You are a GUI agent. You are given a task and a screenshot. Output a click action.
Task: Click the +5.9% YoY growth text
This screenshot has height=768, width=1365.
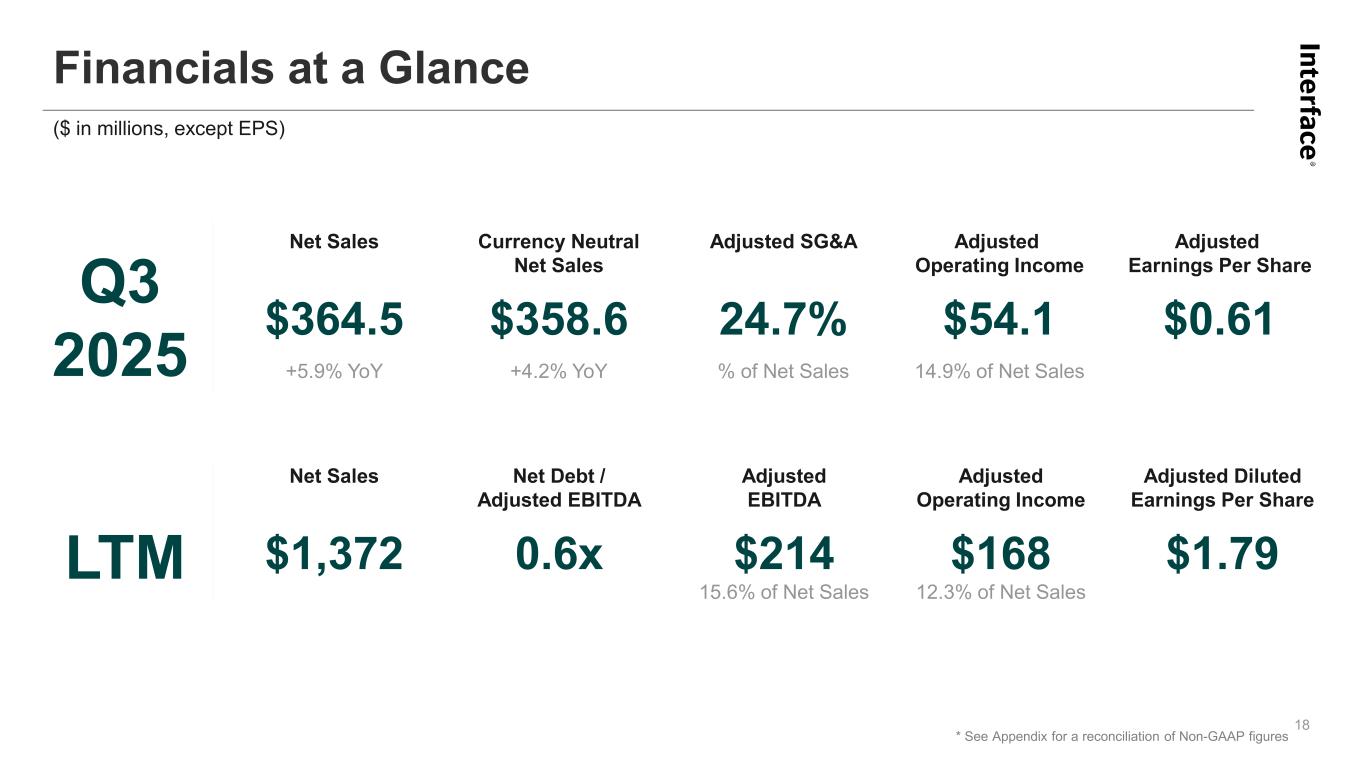[x=334, y=372]
